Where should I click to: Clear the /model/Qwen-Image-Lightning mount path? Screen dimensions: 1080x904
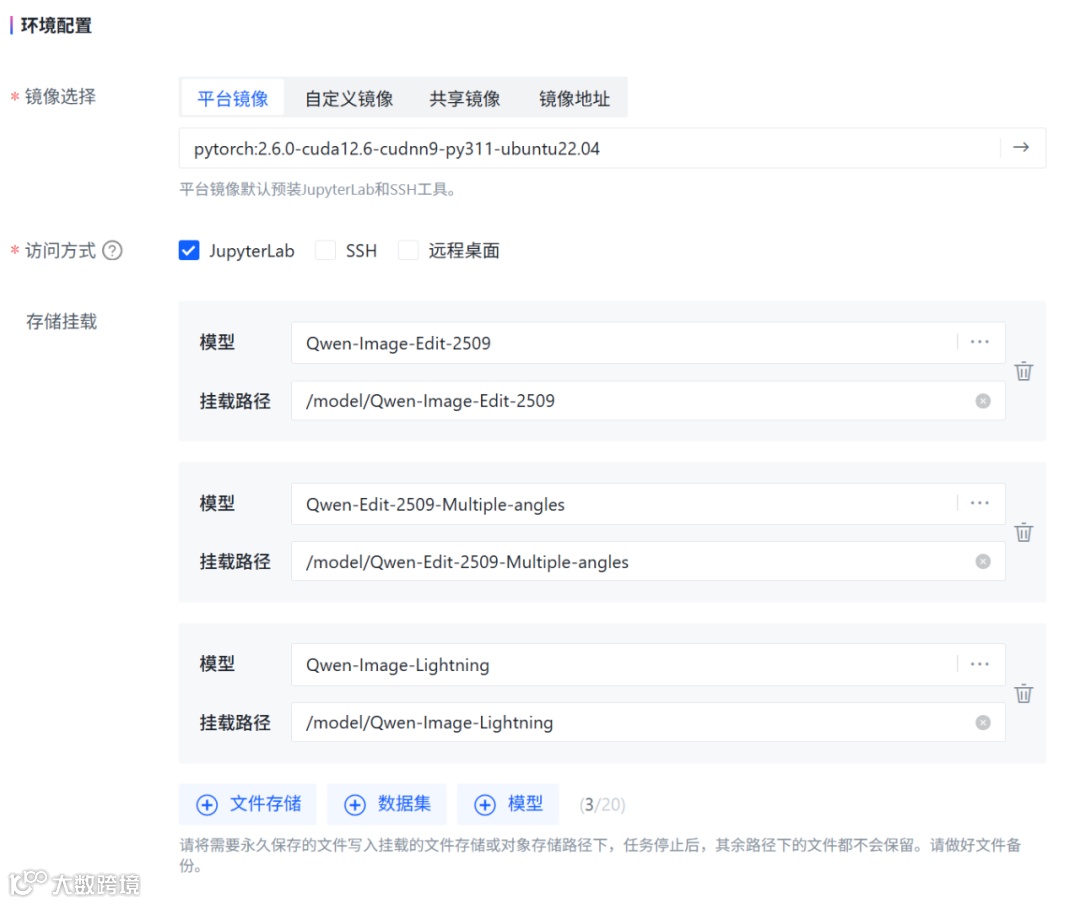(x=983, y=722)
